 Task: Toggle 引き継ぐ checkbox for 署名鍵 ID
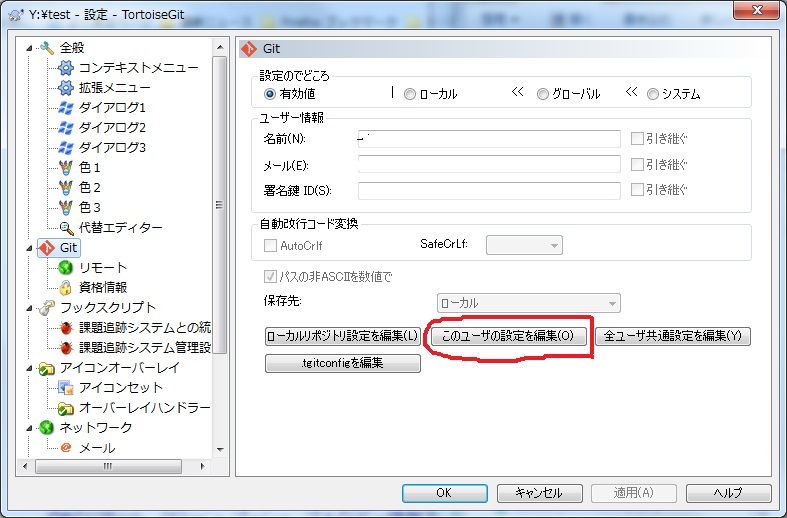pyautogui.click(x=637, y=189)
